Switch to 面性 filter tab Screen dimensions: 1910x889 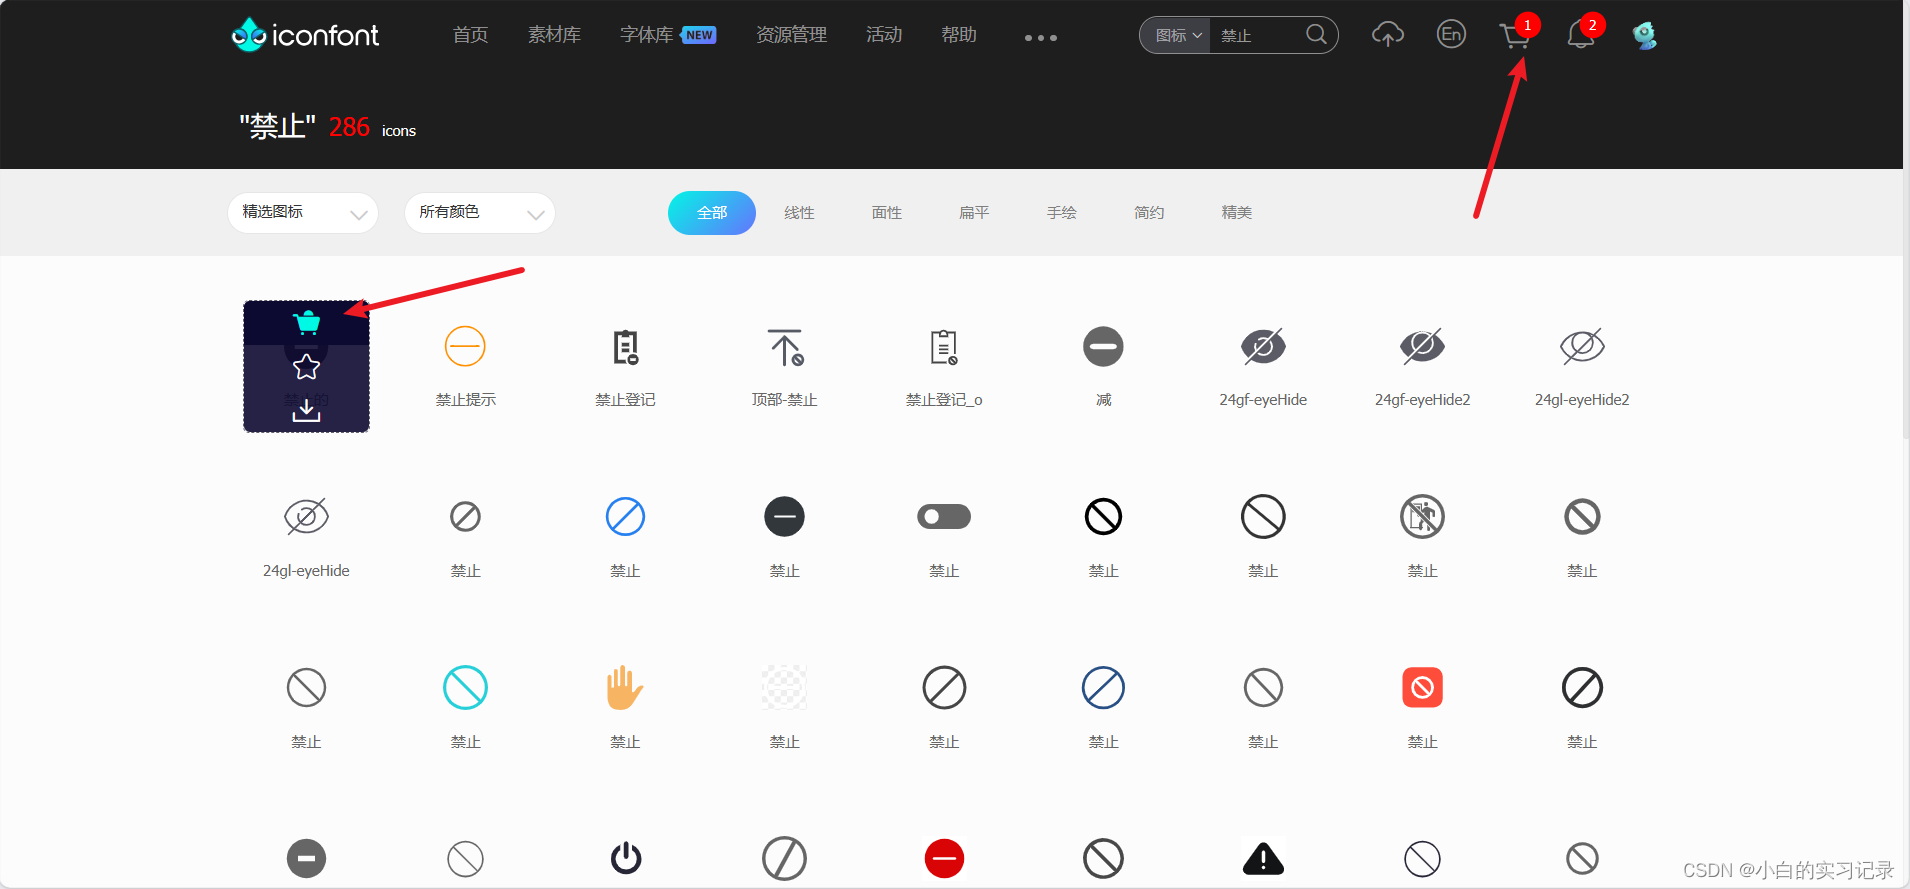coord(887,213)
